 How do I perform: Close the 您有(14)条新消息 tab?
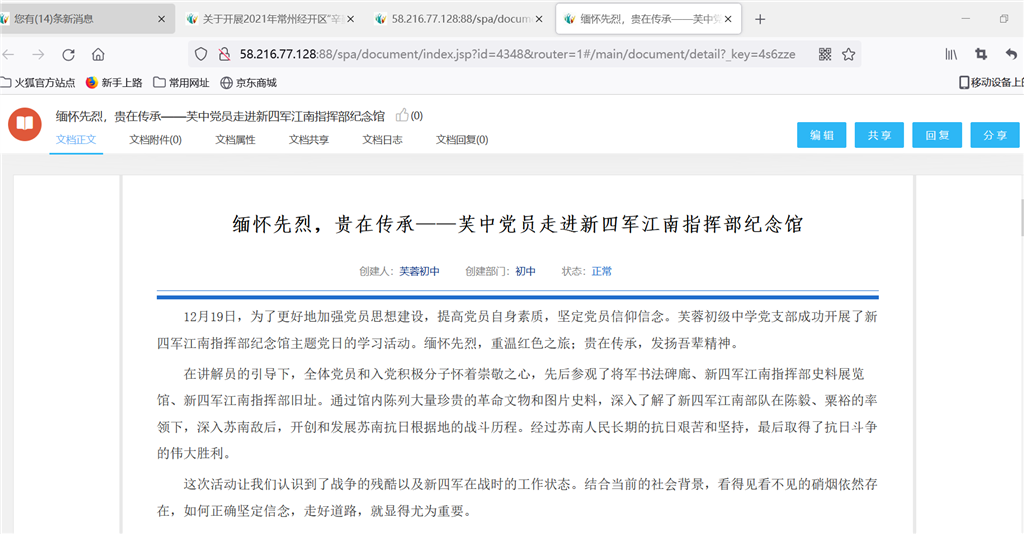point(162,19)
